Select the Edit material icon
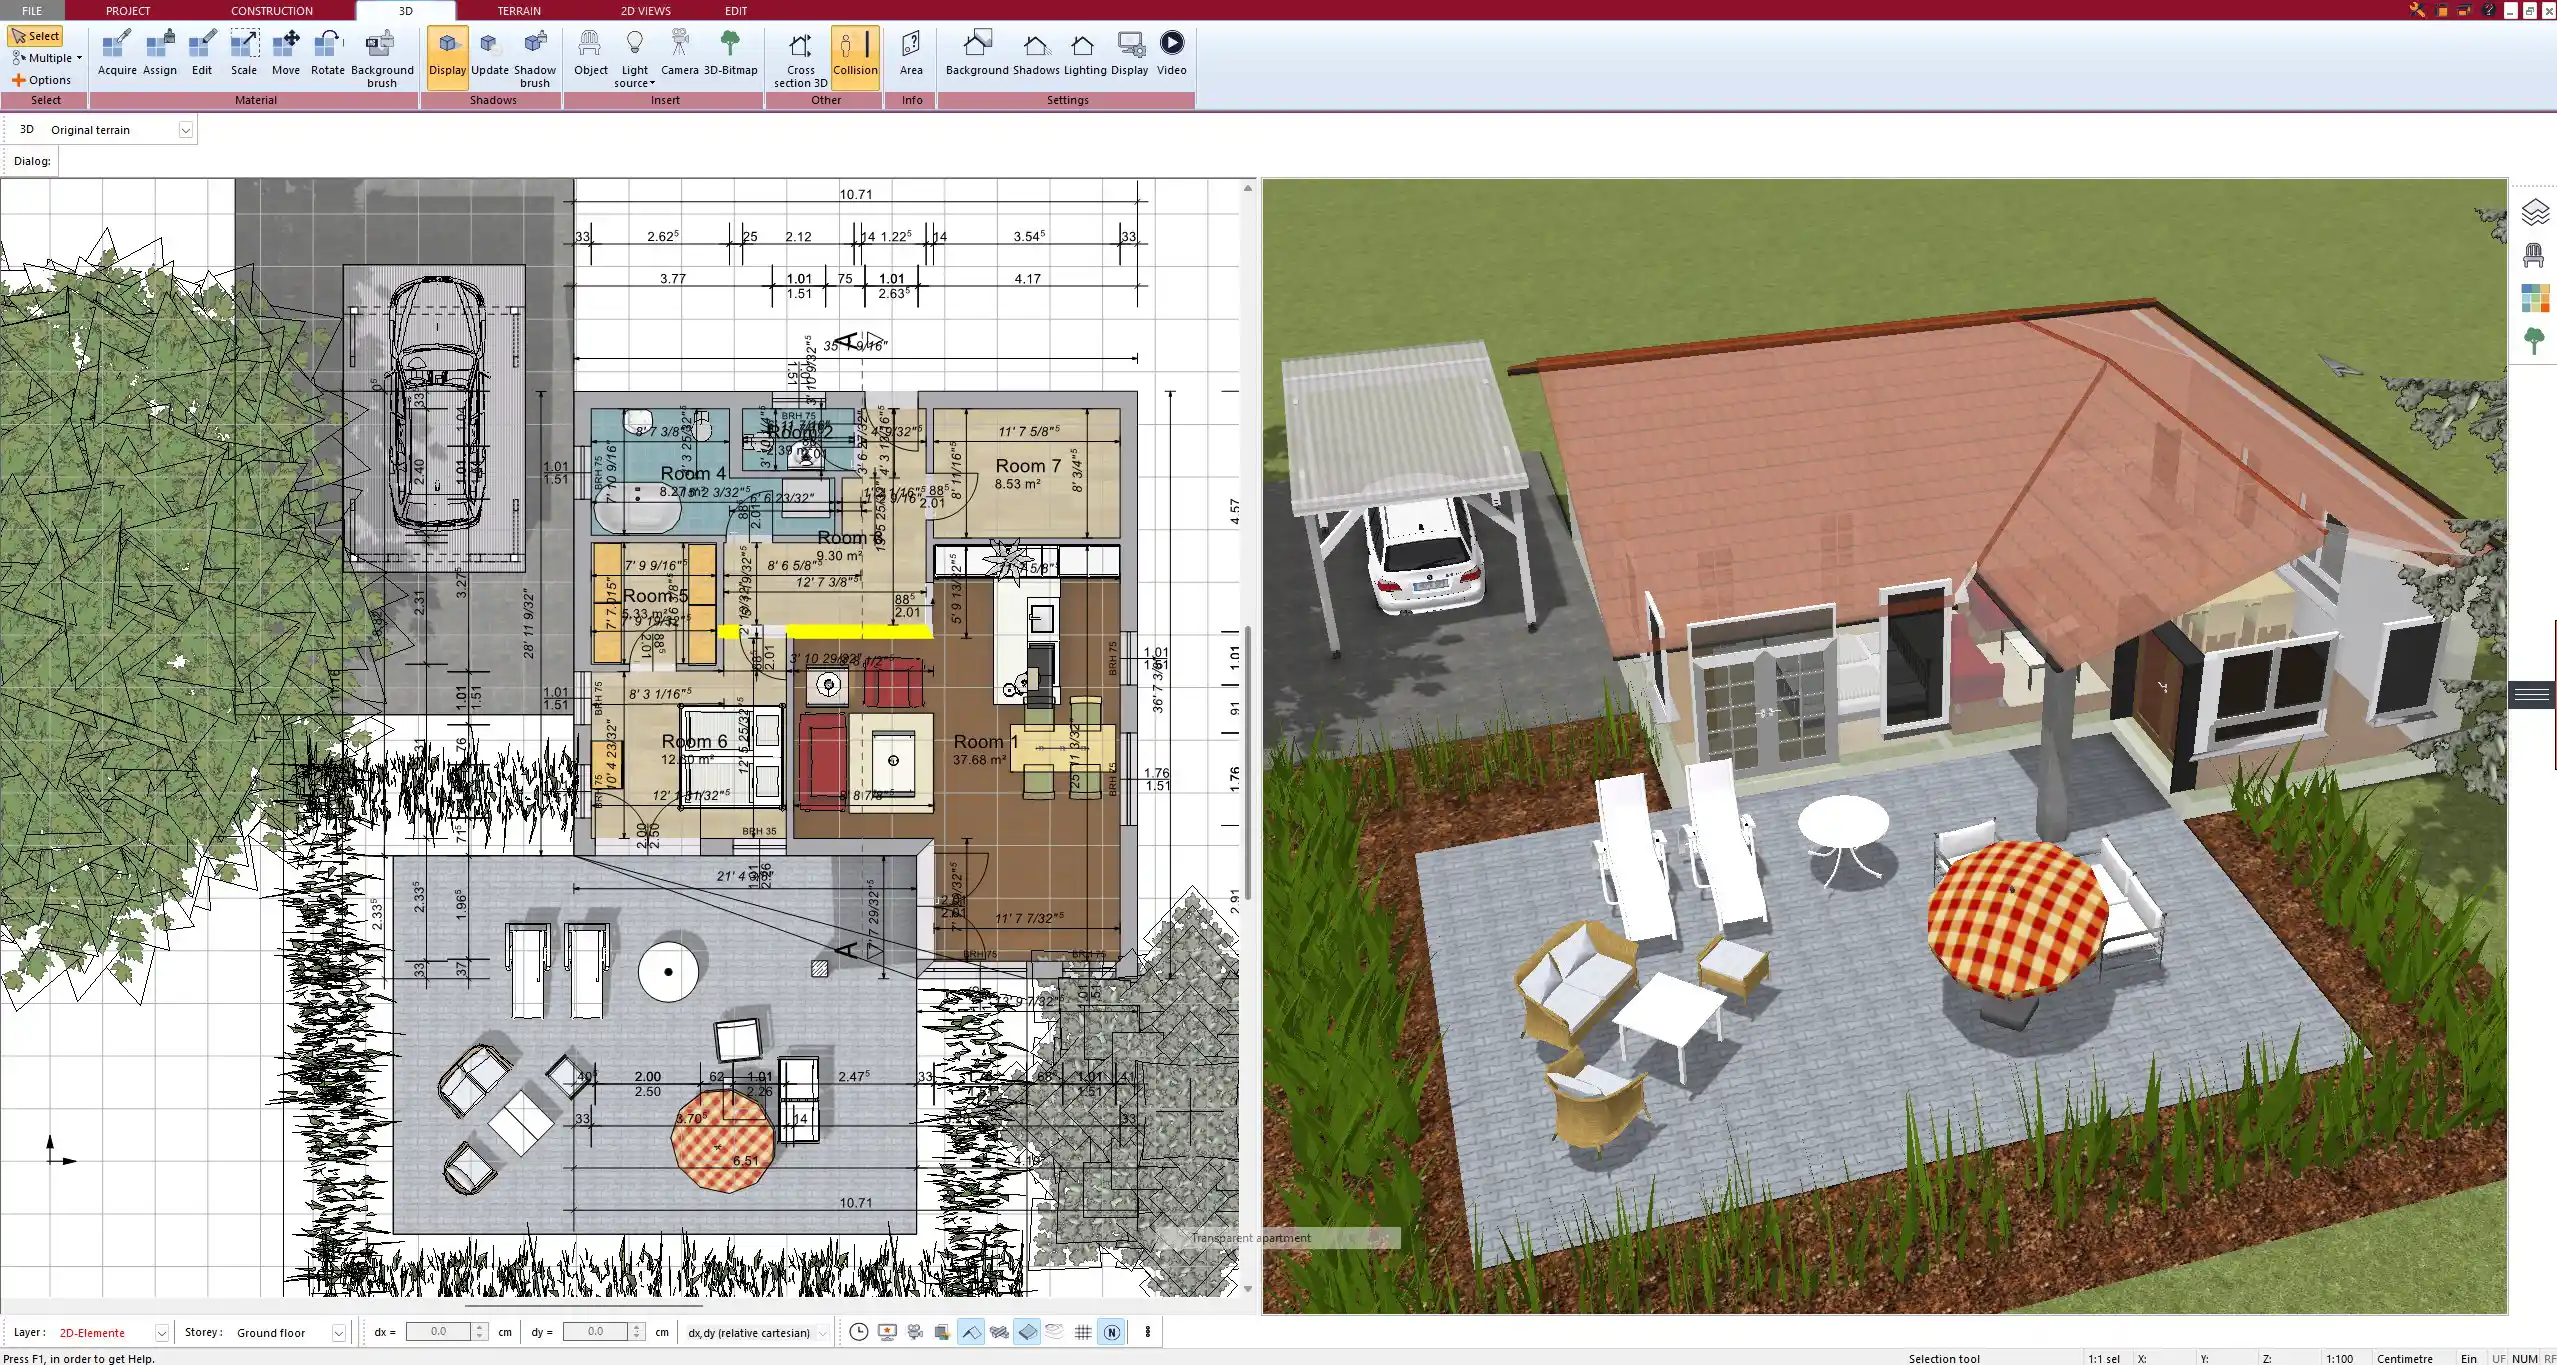 pos(202,53)
